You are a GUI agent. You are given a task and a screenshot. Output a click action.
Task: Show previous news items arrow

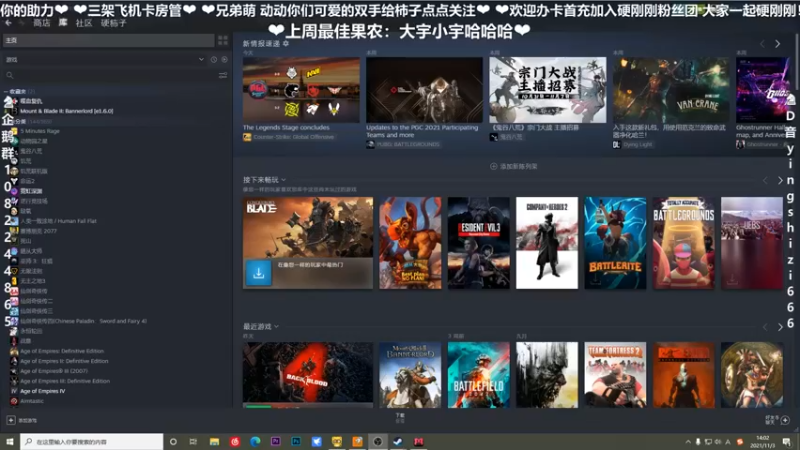763,44
